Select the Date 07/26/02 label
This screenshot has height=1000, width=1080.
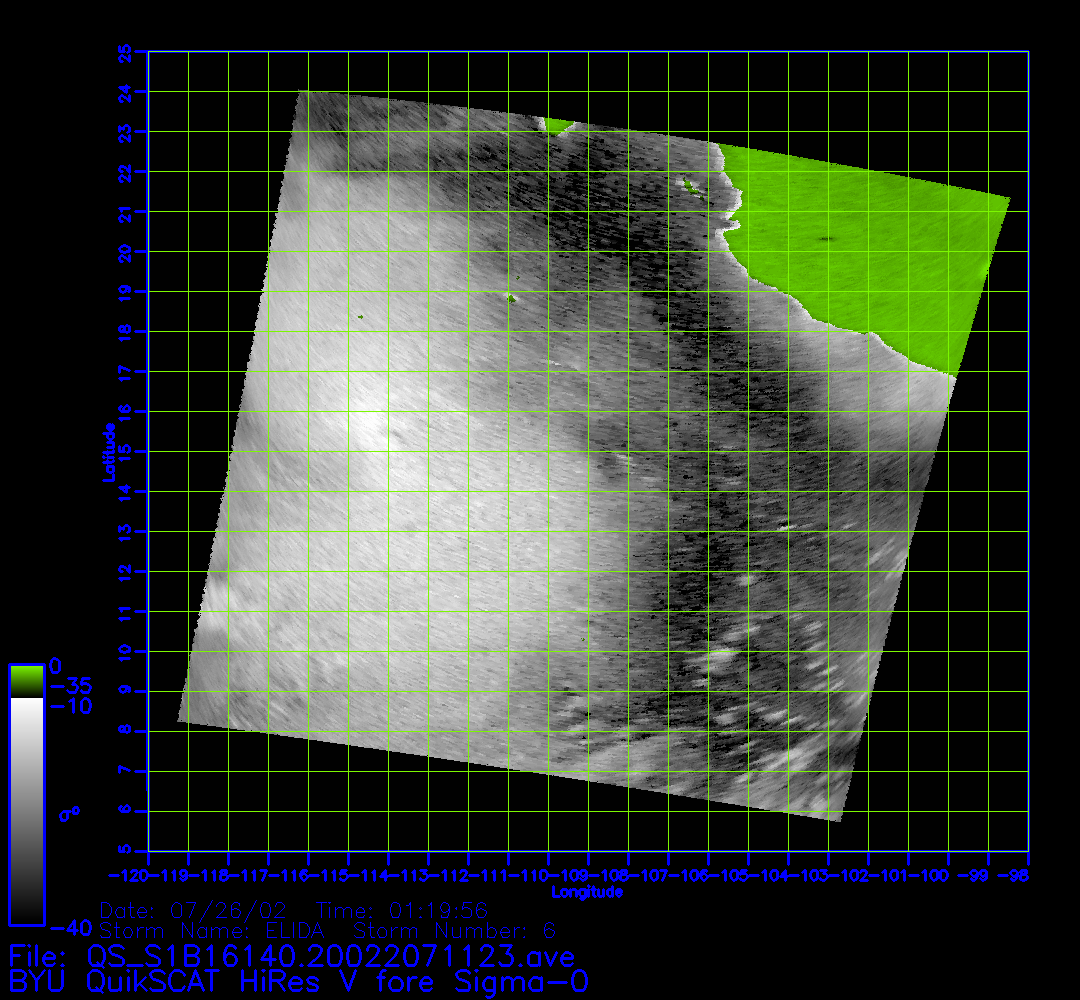click(194, 911)
